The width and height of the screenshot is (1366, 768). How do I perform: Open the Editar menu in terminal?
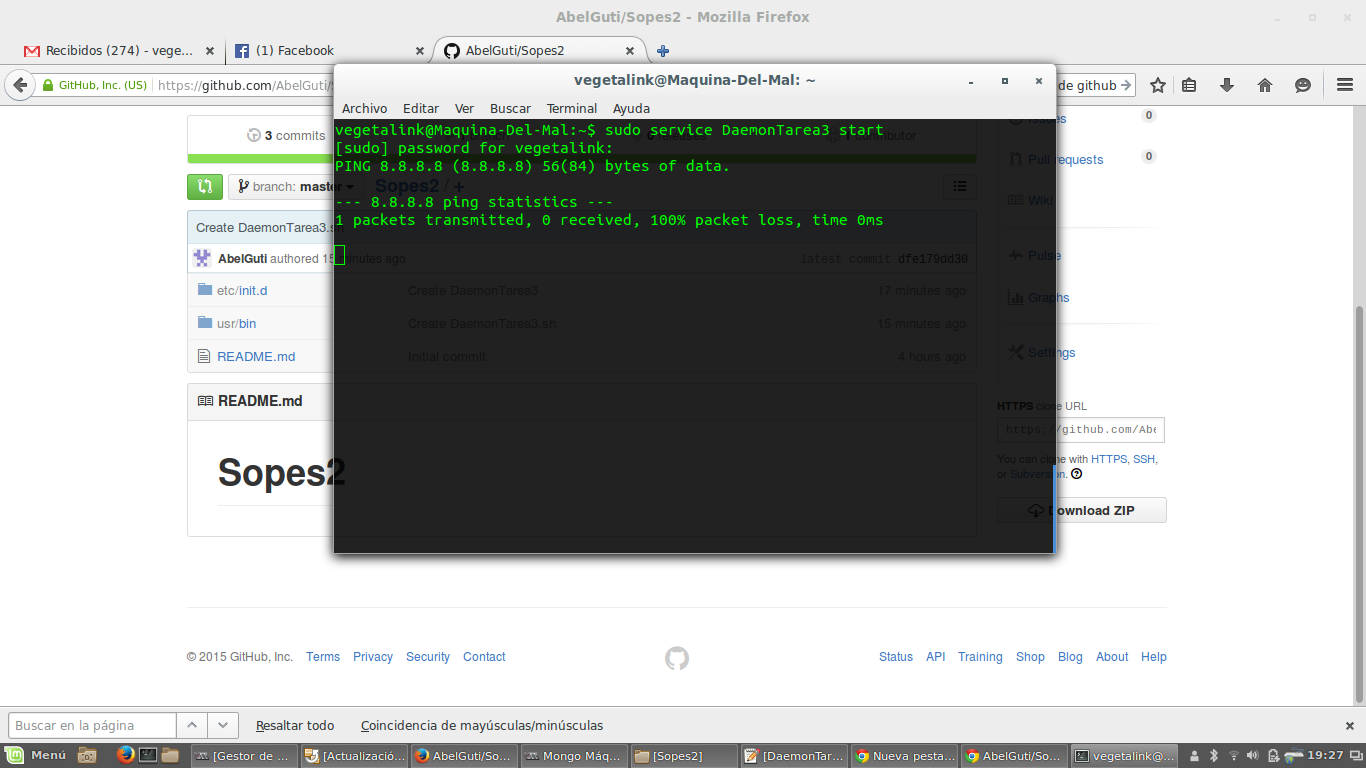[x=421, y=108]
